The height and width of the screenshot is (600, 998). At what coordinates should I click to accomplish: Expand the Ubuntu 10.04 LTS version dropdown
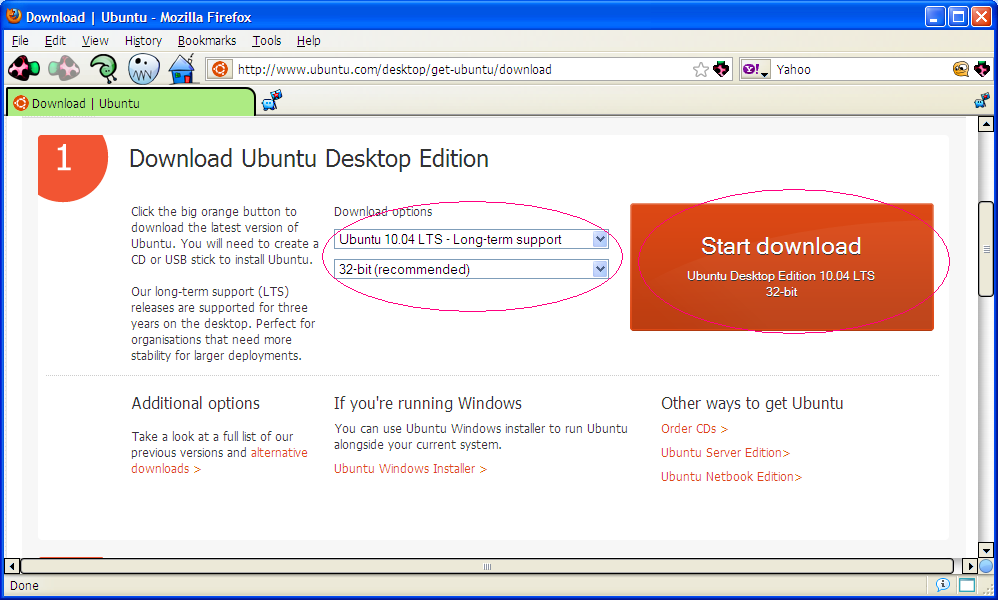[x=472, y=239]
